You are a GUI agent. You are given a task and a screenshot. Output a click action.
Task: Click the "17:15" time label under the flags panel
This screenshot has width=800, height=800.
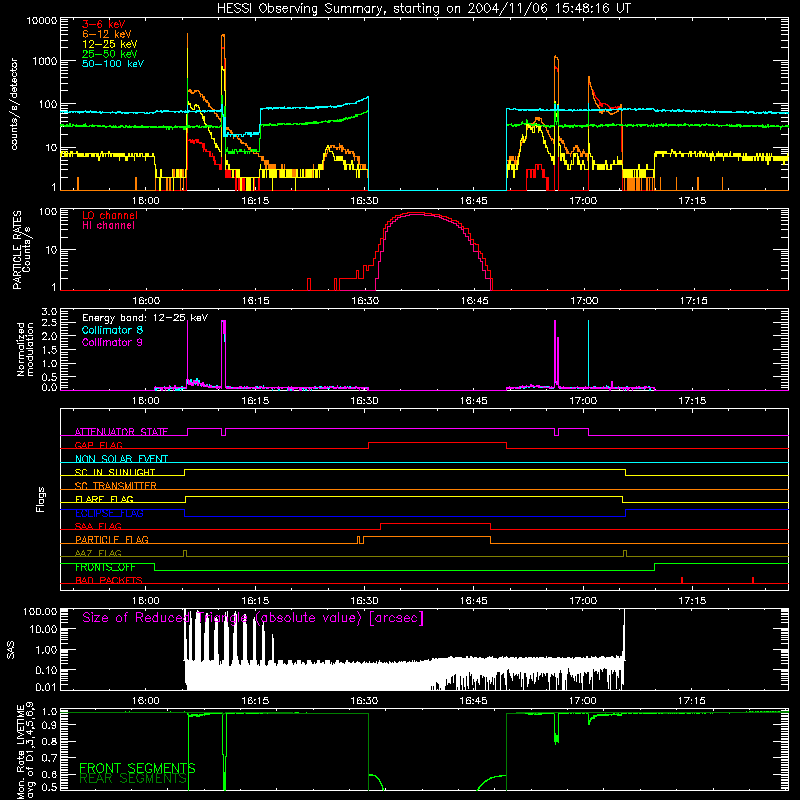pos(693,601)
